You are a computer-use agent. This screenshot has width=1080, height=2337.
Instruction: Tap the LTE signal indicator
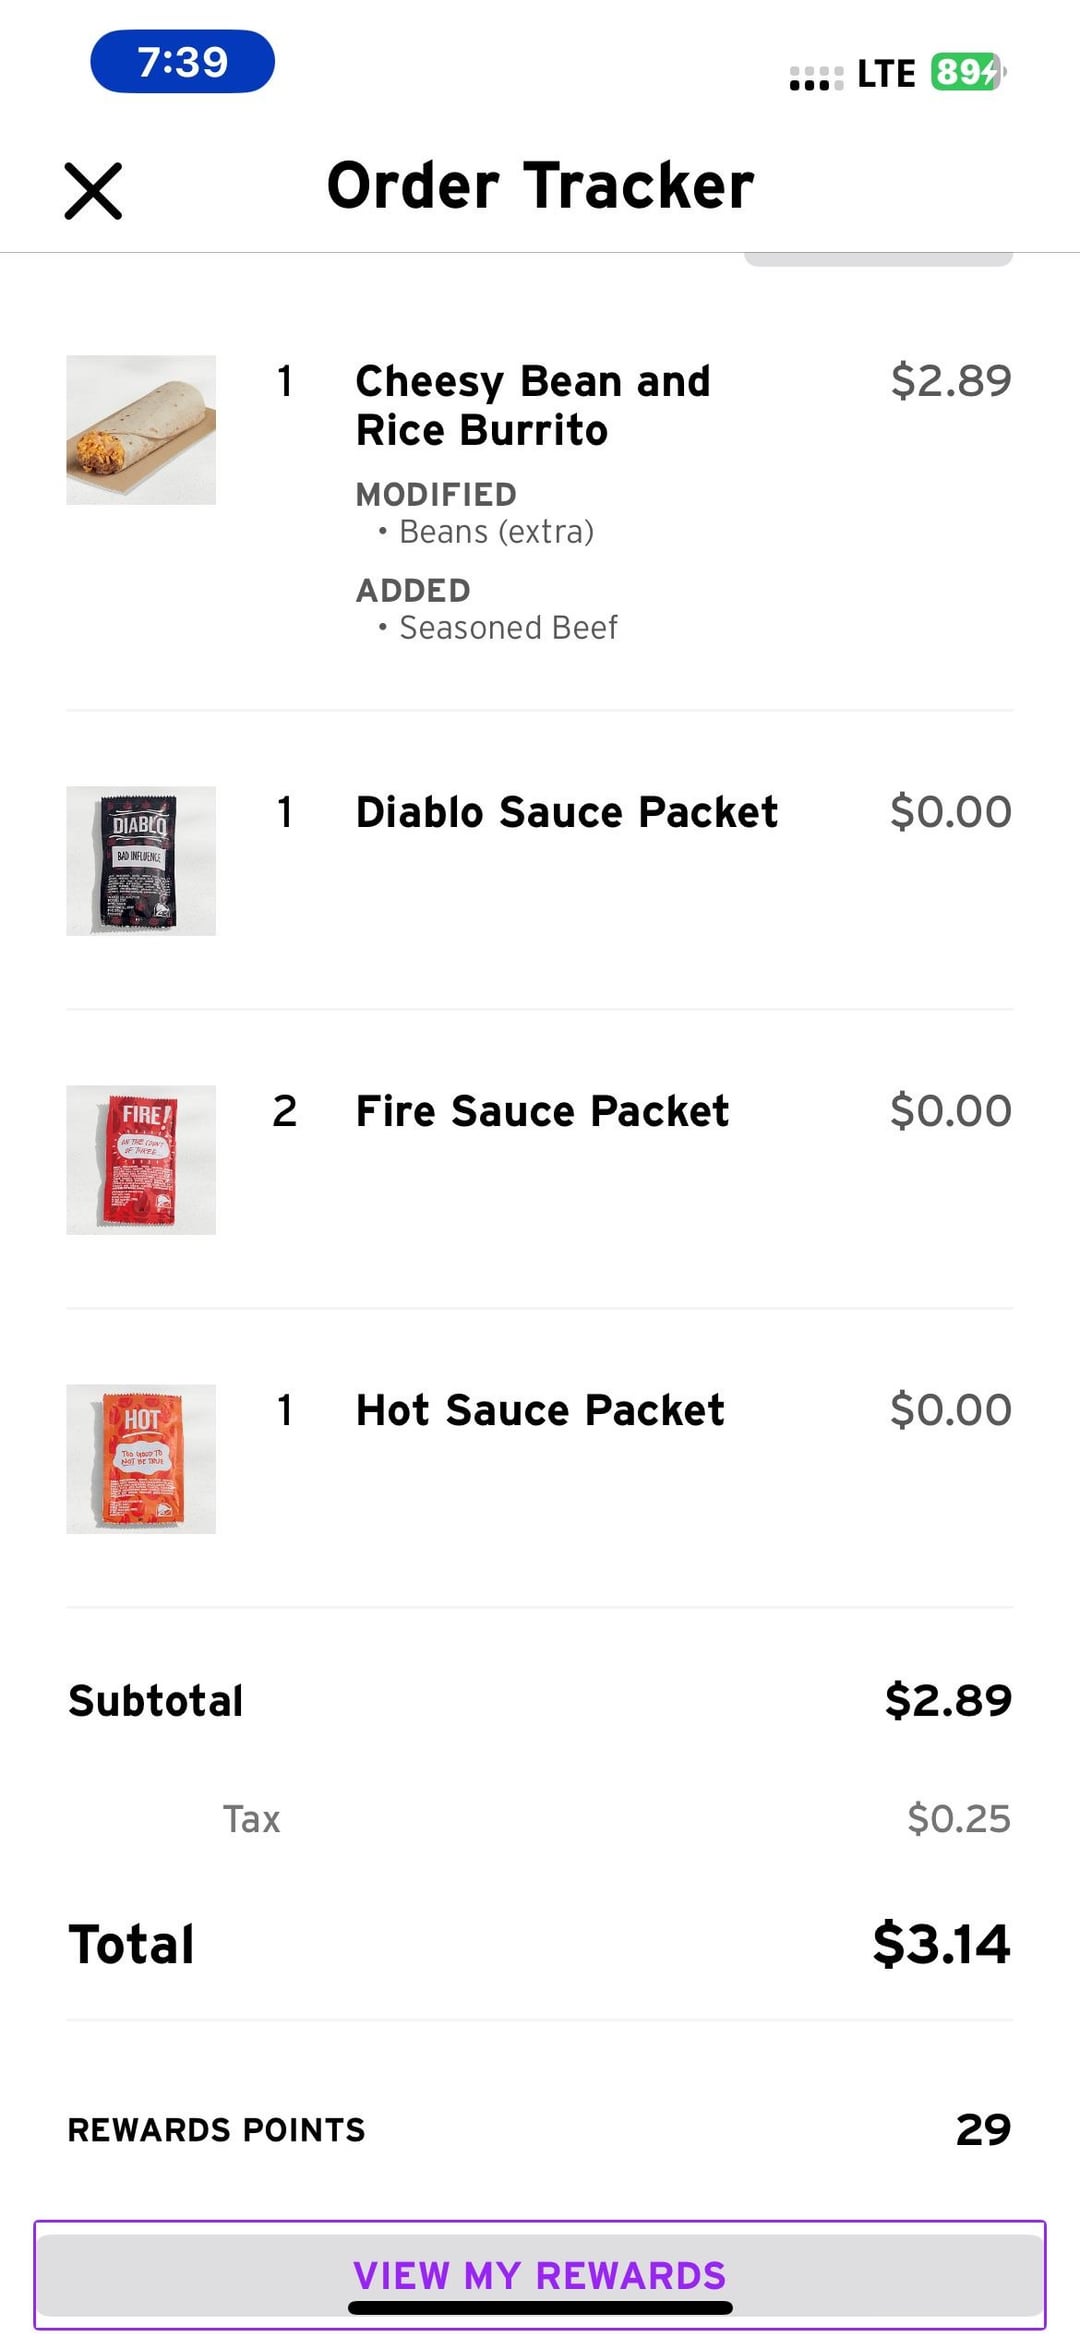(886, 74)
